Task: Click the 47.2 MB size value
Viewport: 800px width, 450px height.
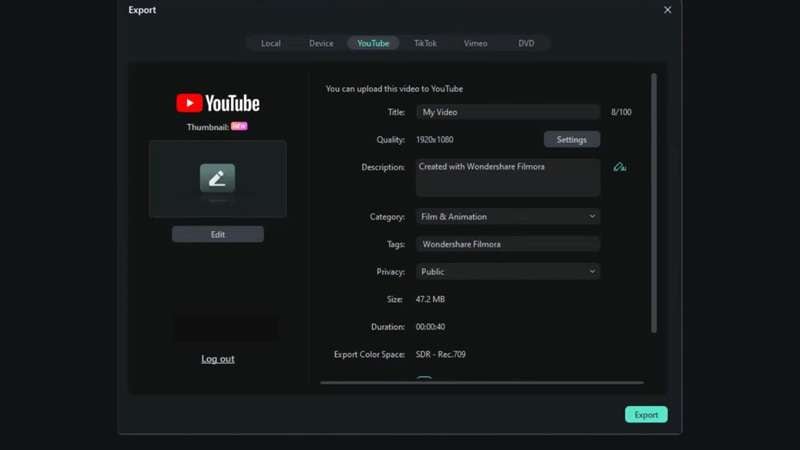Action: (430, 299)
